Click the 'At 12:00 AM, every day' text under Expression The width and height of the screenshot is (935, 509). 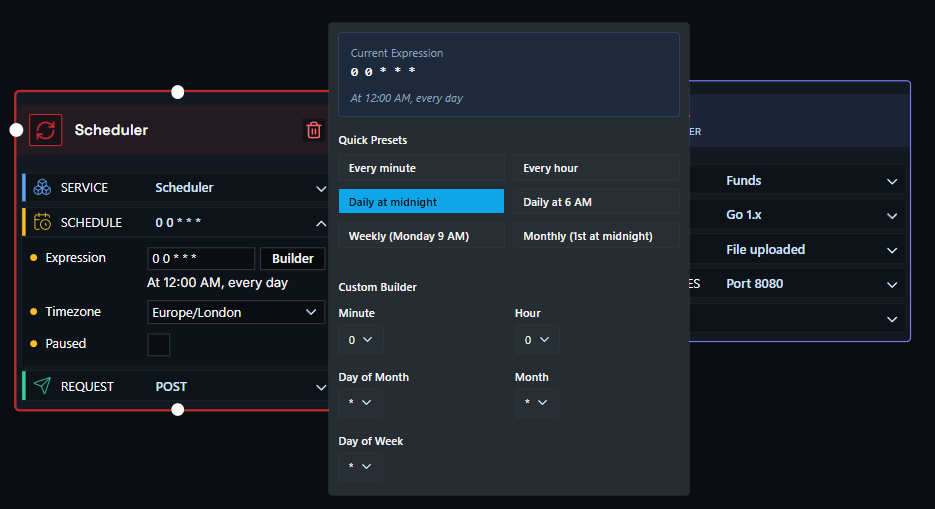pos(218,283)
